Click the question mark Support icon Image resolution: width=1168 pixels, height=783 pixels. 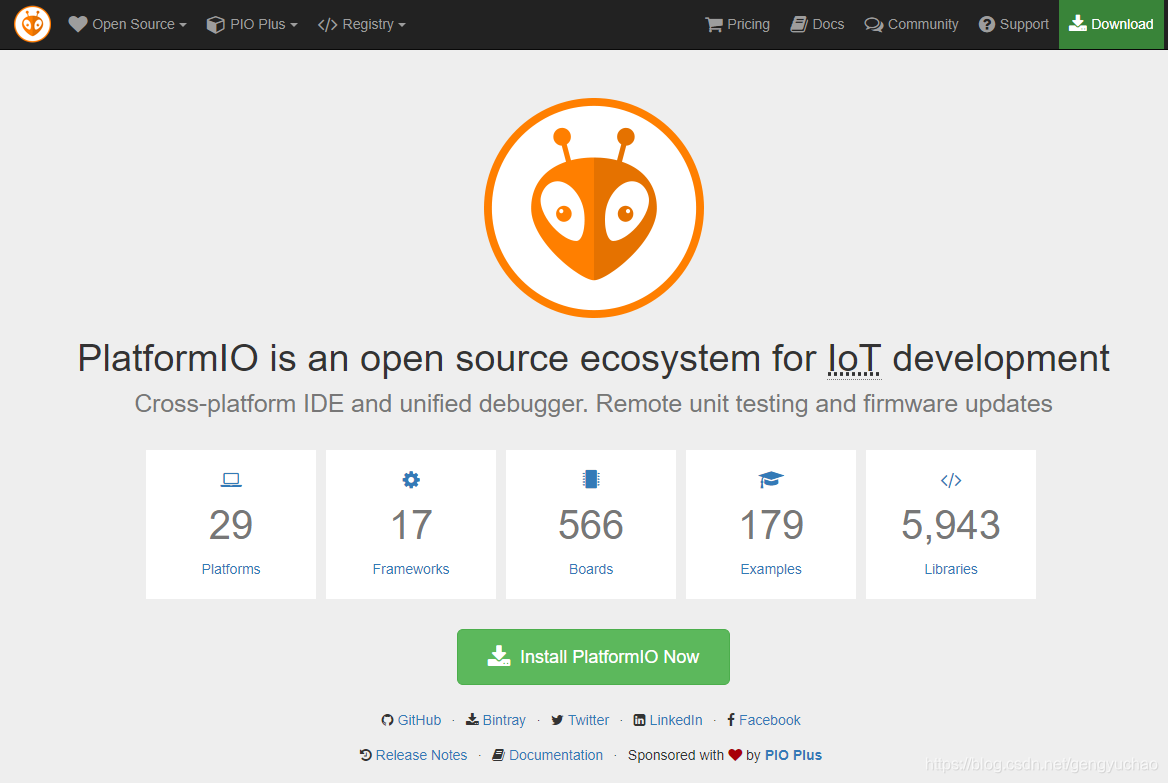987,25
